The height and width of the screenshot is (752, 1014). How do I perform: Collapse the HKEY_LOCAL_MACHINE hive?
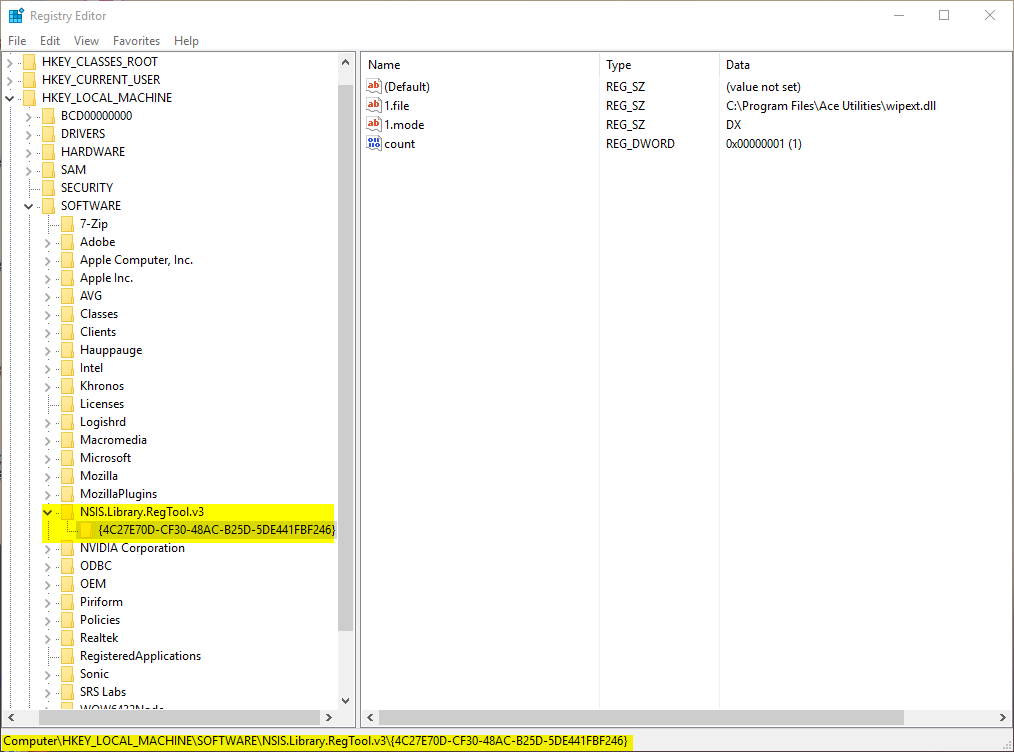pos(10,98)
